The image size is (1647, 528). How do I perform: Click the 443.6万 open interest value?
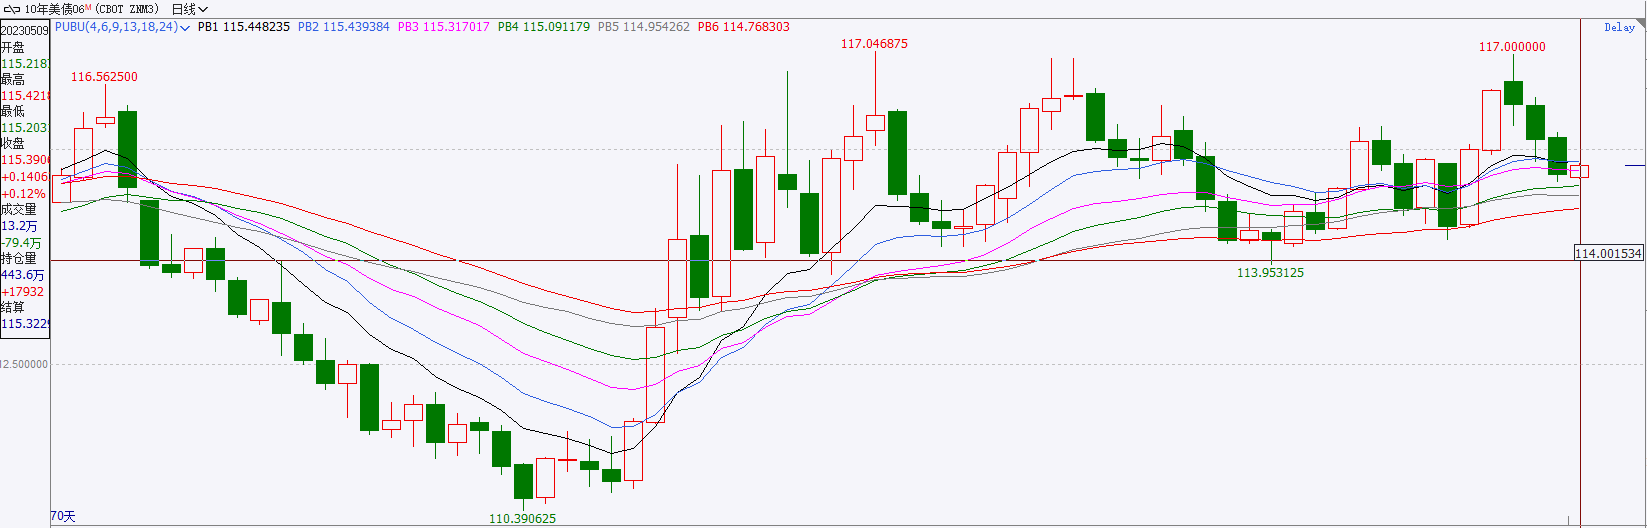[x=23, y=275]
